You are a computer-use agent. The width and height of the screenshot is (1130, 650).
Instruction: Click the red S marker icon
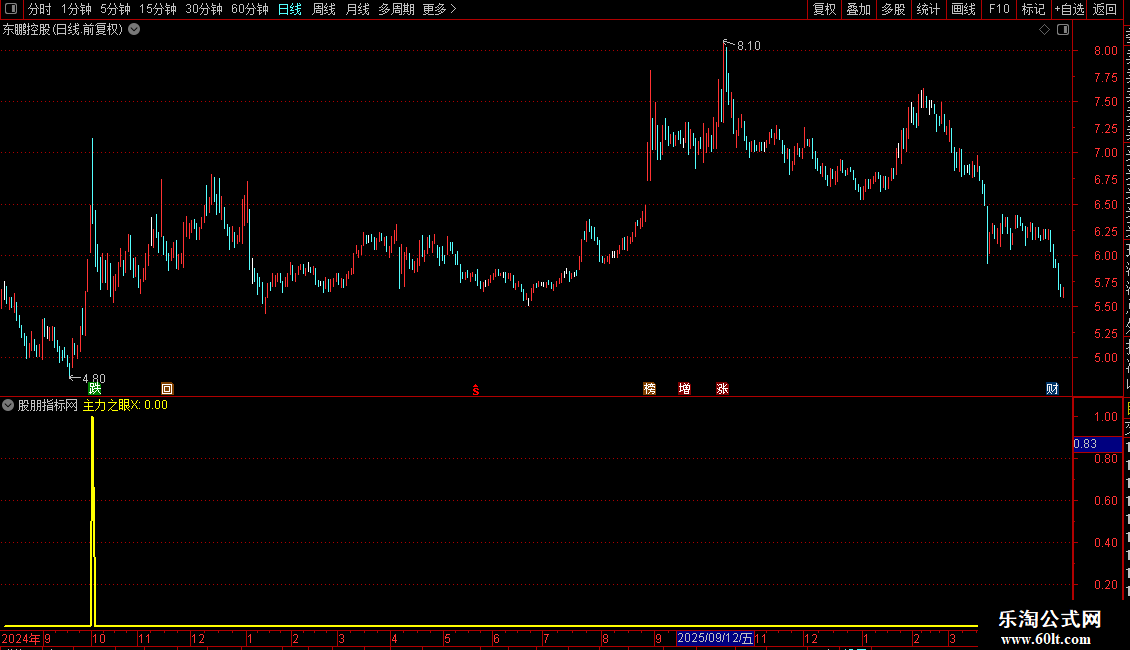pos(476,390)
